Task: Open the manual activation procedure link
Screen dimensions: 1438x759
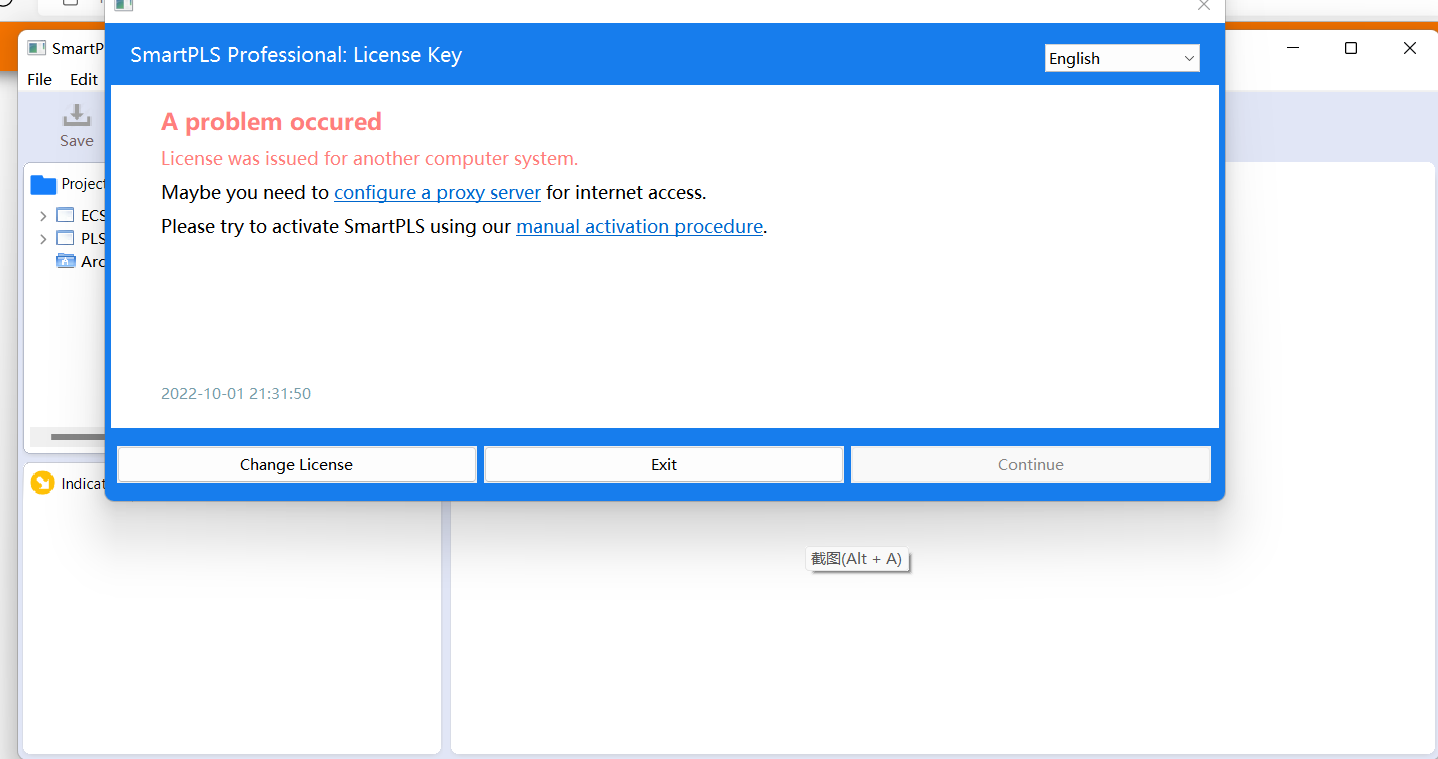Action: [639, 226]
